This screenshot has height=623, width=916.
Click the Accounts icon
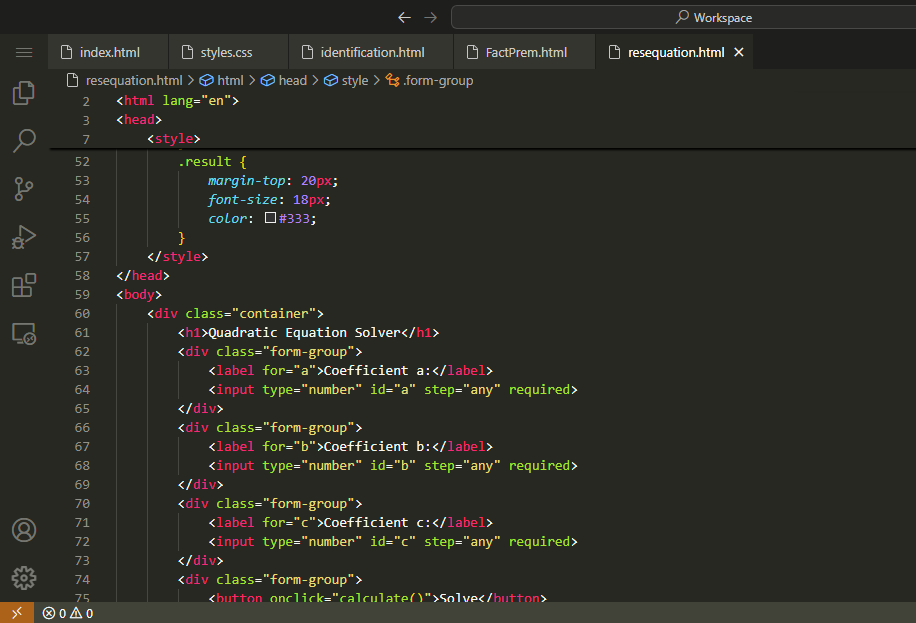tap(24, 530)
